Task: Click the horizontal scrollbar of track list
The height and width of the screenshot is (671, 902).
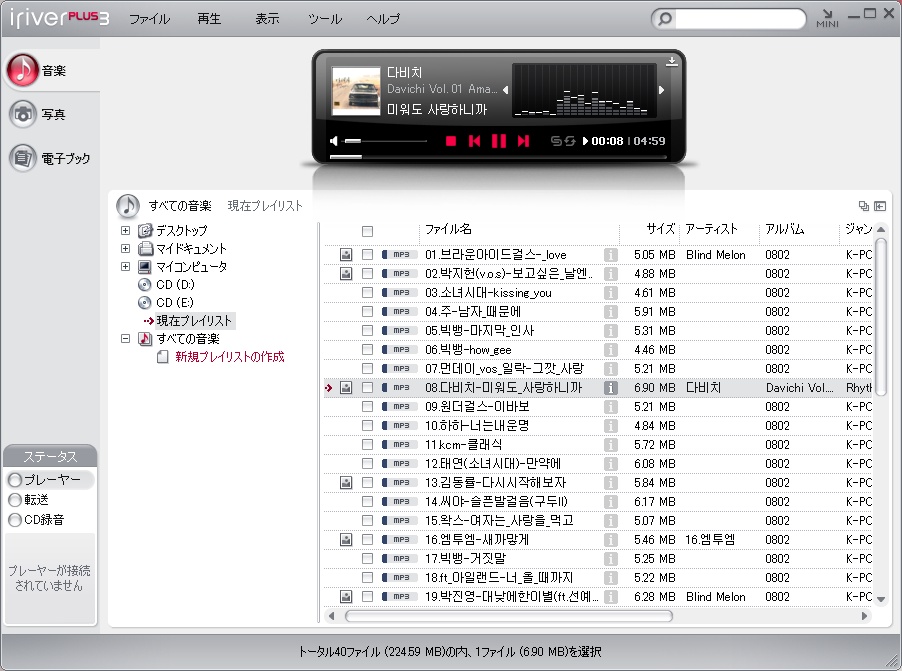Action: 509,616
